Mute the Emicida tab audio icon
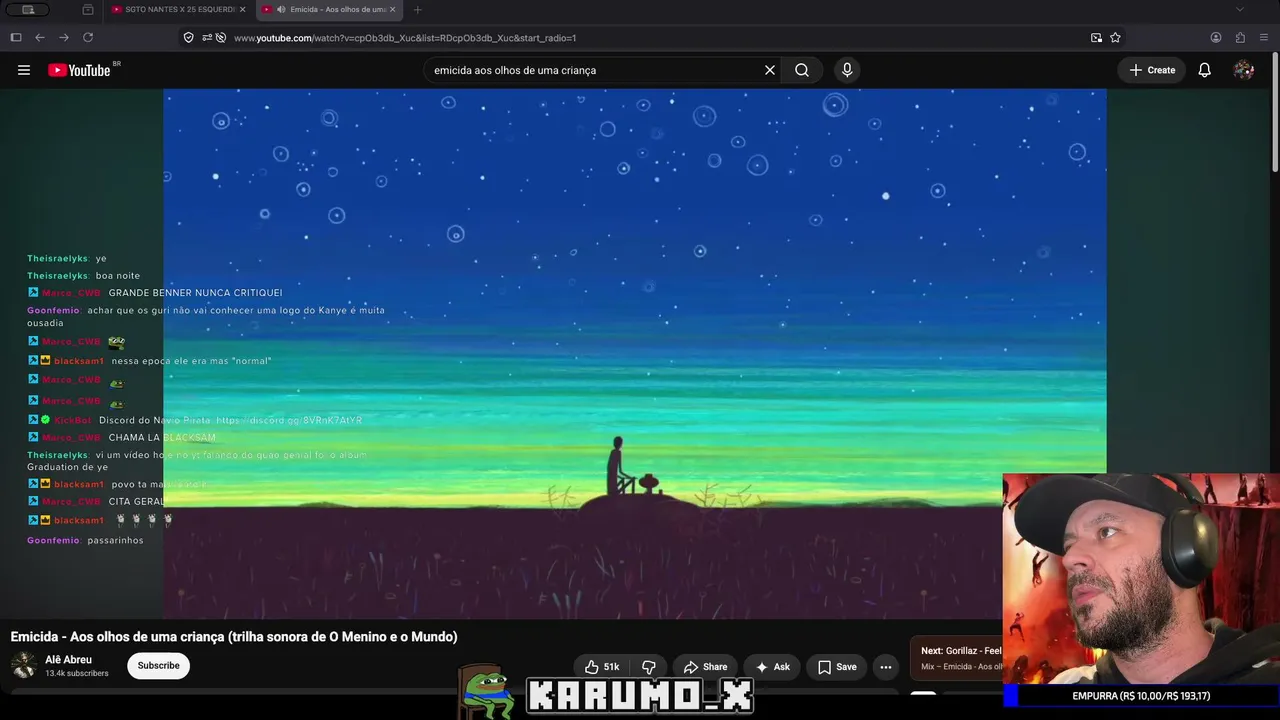 281,10
